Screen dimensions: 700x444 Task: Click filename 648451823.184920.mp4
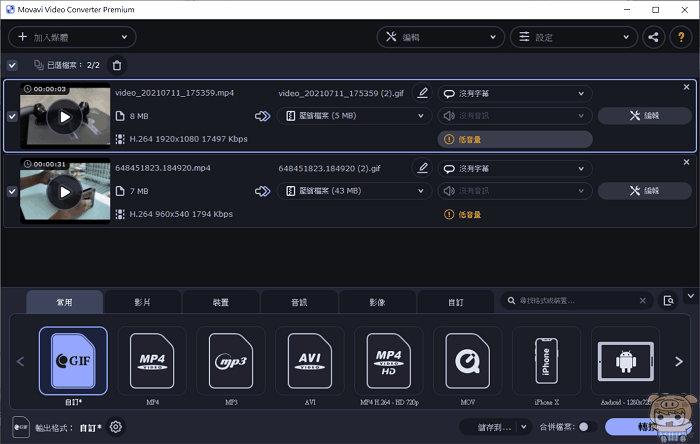pyautogui.click(x=163, y=168)
